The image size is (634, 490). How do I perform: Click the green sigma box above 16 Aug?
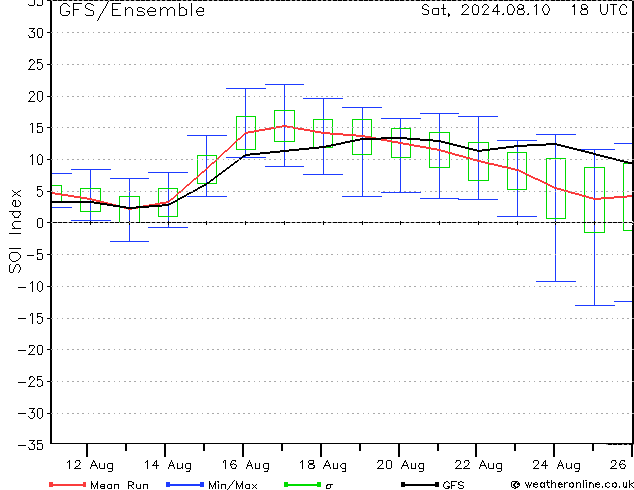point(246,133)
